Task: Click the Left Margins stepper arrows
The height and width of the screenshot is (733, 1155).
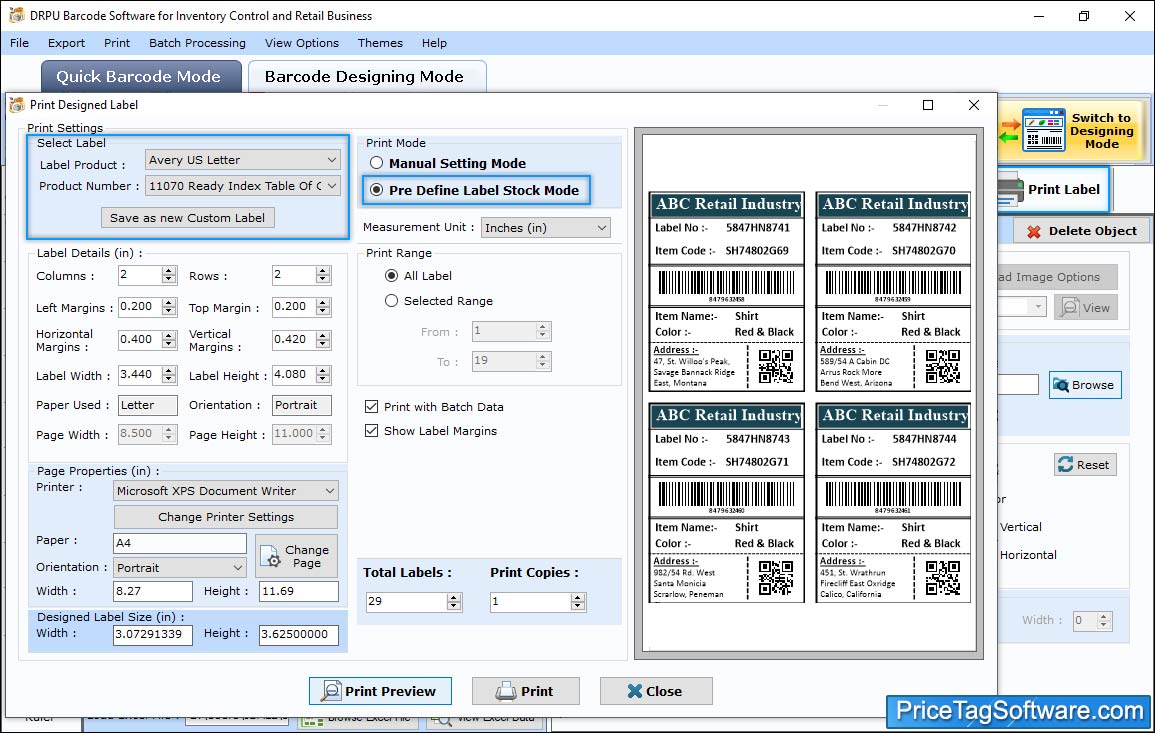Action: click(169, 306)
